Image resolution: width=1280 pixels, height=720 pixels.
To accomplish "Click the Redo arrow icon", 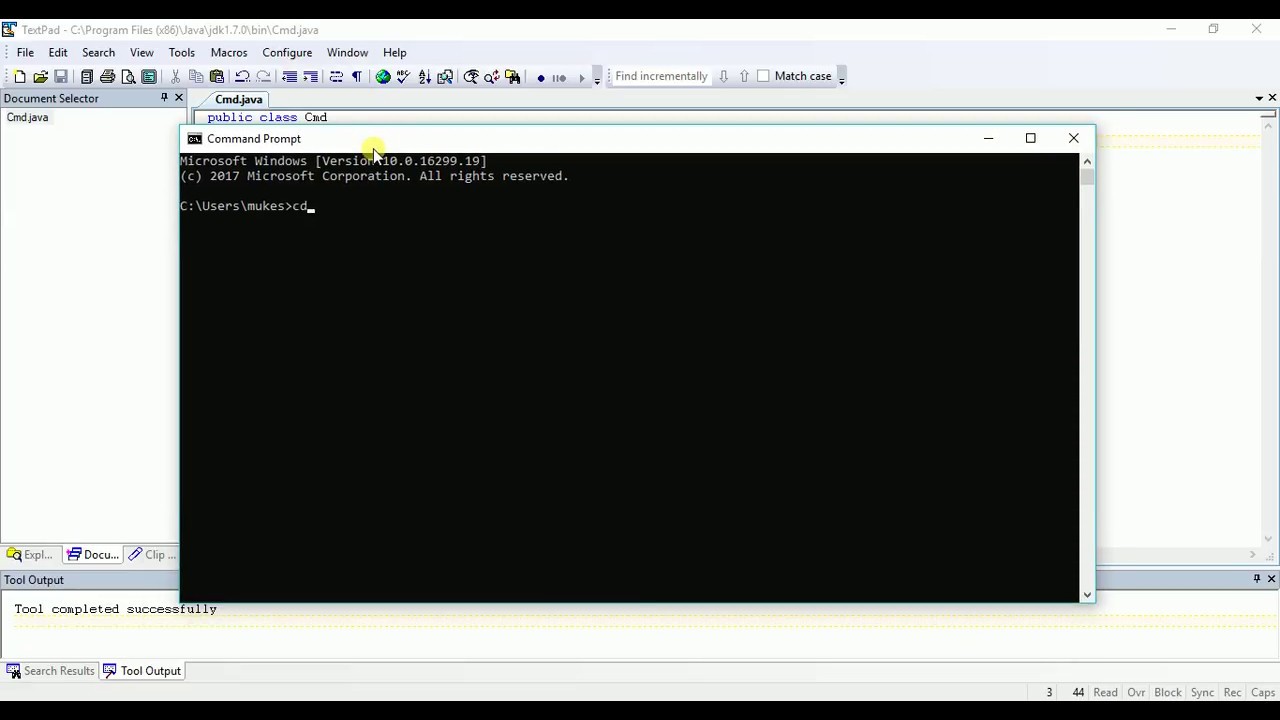I will (x=264, y=77).
